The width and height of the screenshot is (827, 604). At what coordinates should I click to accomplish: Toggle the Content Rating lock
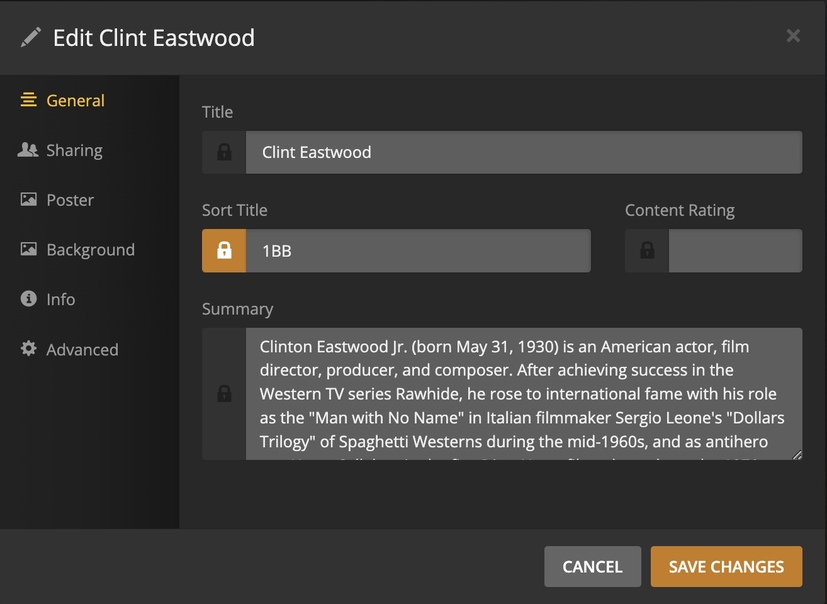click(x=647, y=251)
